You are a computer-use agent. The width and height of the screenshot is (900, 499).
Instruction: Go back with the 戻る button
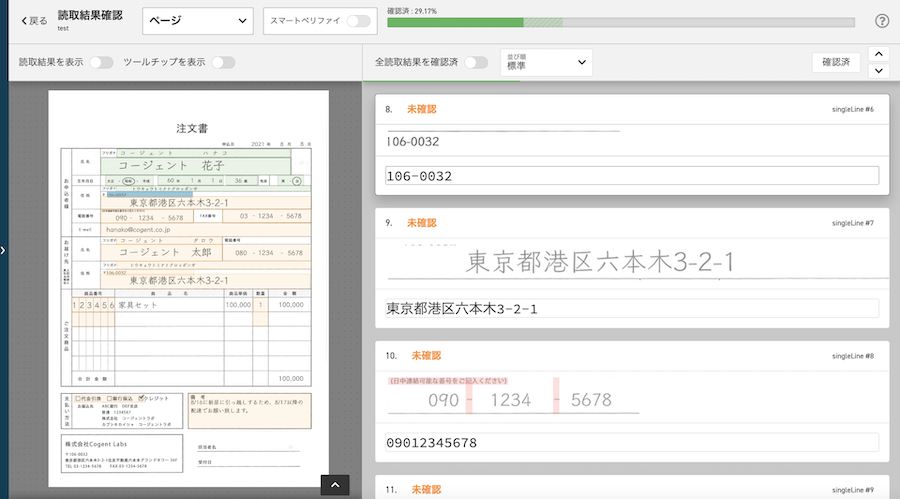34,21
